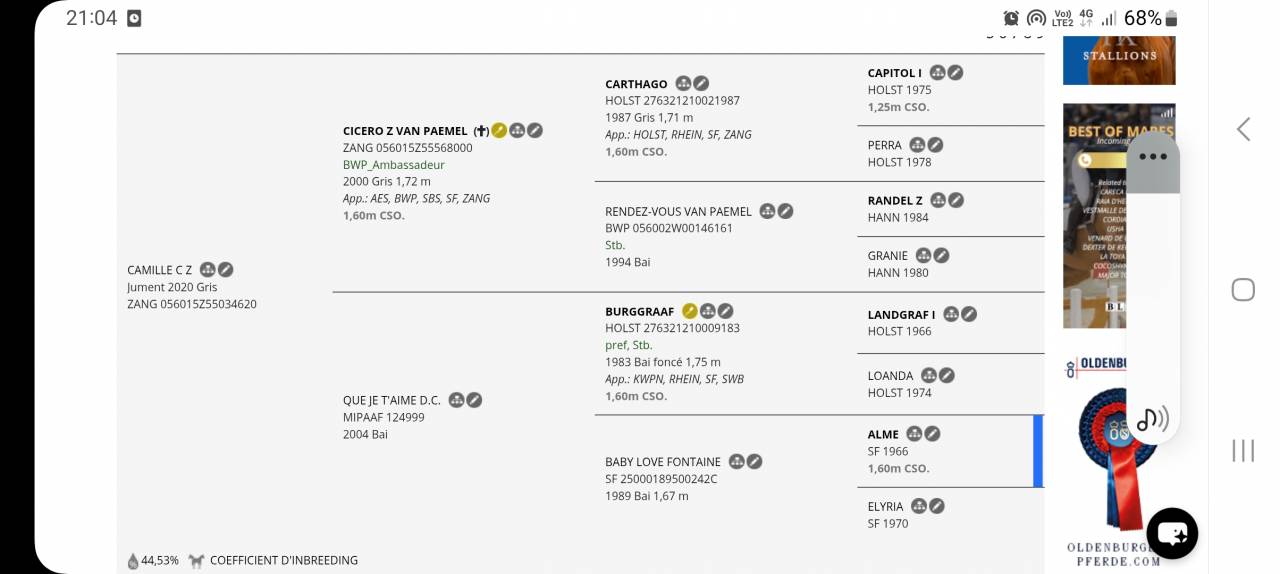Open the pedigree icon next to Carthago
This screenshot has width=1280, height=574.
point(684,84)
